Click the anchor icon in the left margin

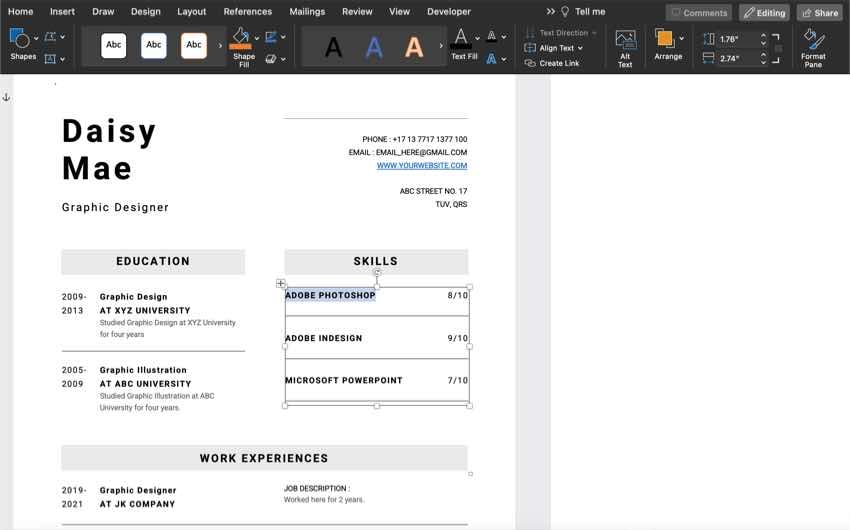click(x=6, y=98)
